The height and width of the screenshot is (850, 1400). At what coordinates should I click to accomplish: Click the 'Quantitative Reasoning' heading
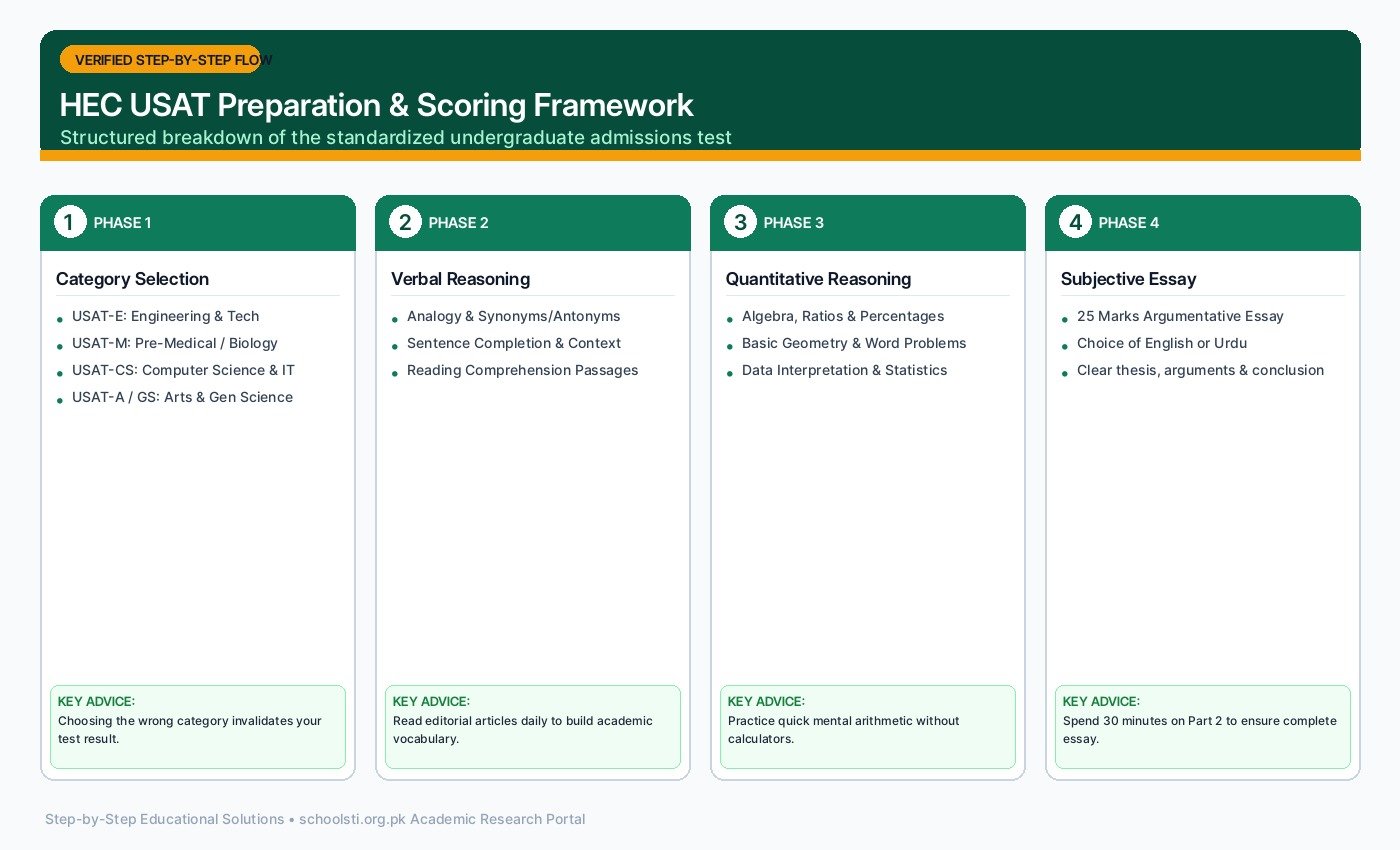click(x=819, y=279)
